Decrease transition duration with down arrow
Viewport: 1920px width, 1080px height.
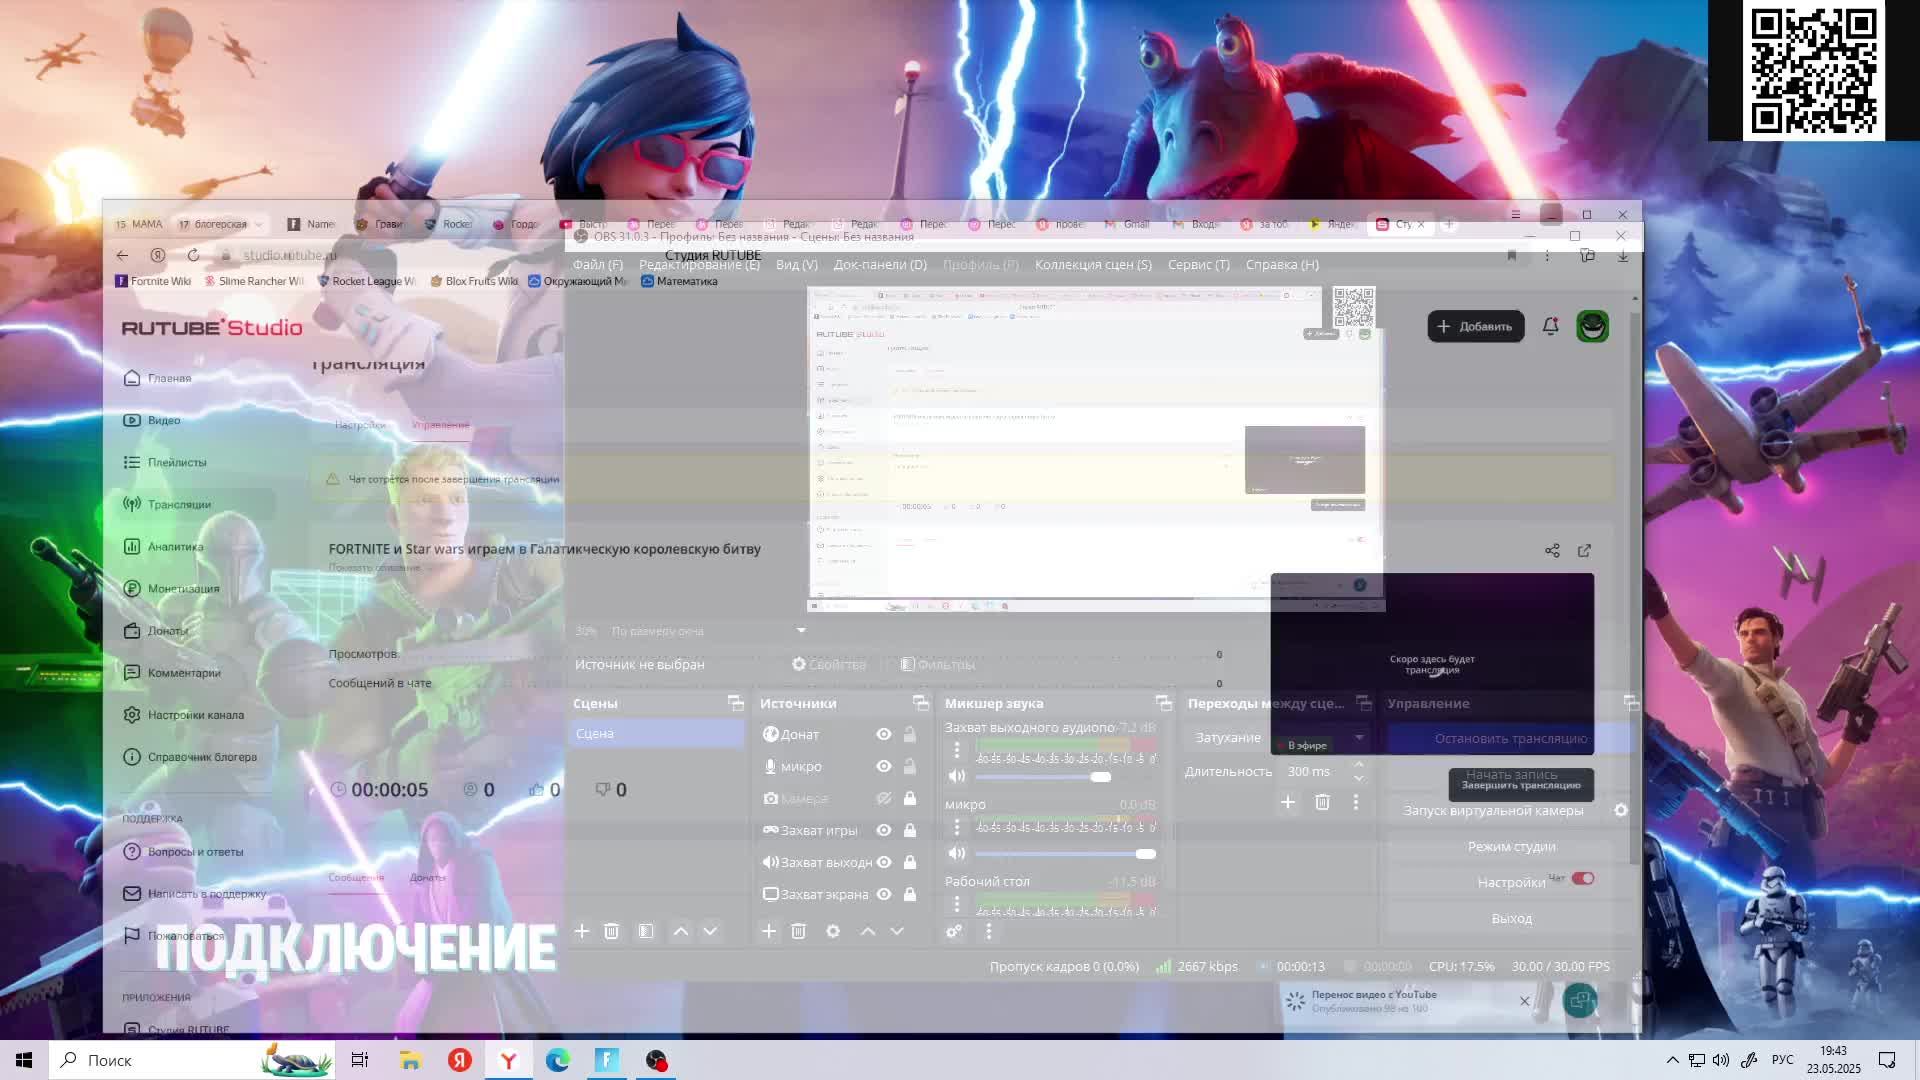[x=1358, y=778]
